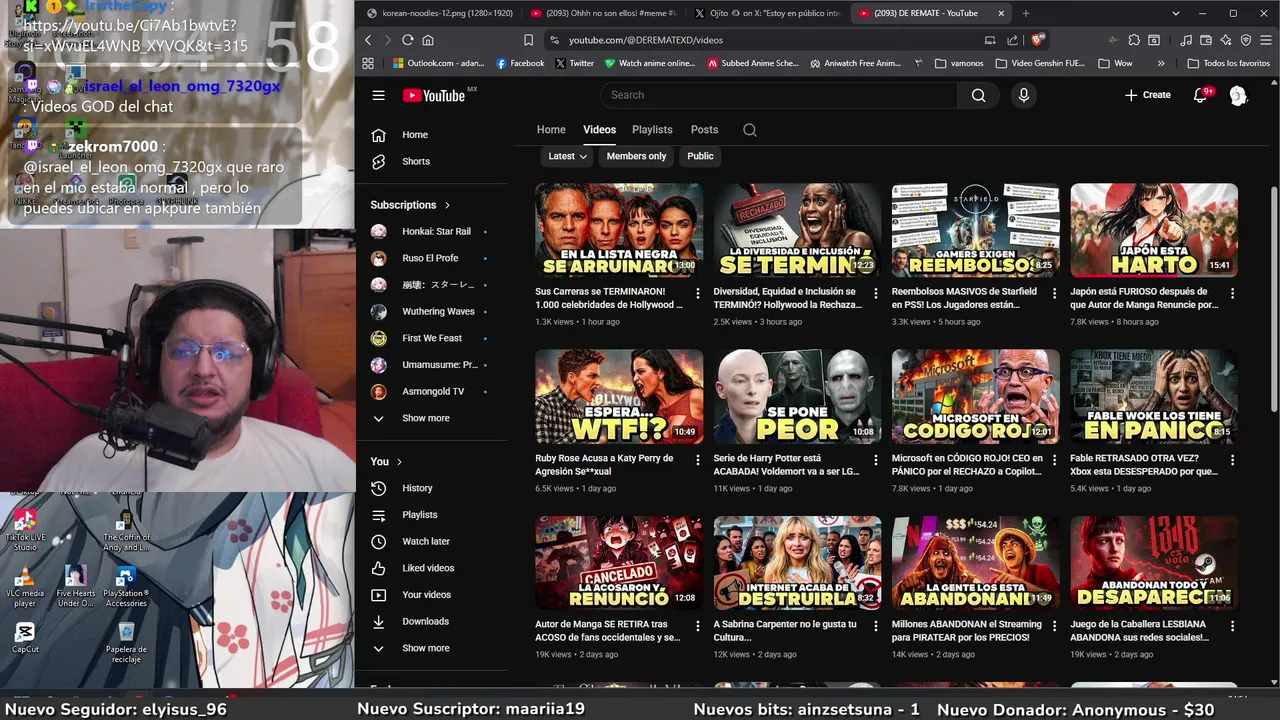Open Brave Shields lion icon
The width and height of the screenshot is (1280, 720).
pos(1038,40)
